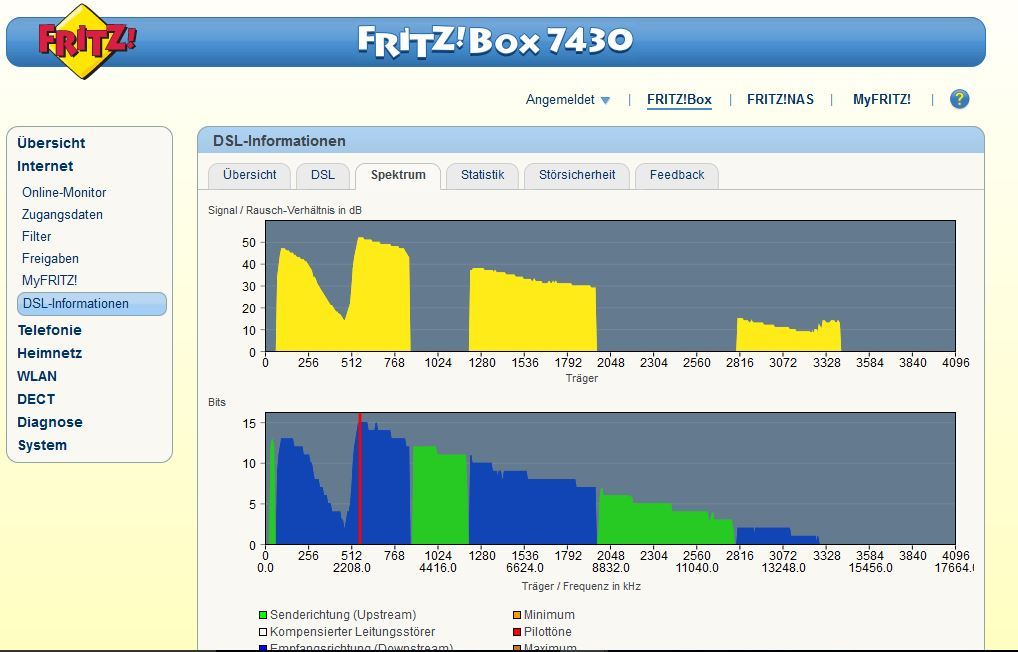Expand the Telefonie menu section
The width and height of the screenshot is (1018, 652).
pyautogui.click(x=49, y=331)
